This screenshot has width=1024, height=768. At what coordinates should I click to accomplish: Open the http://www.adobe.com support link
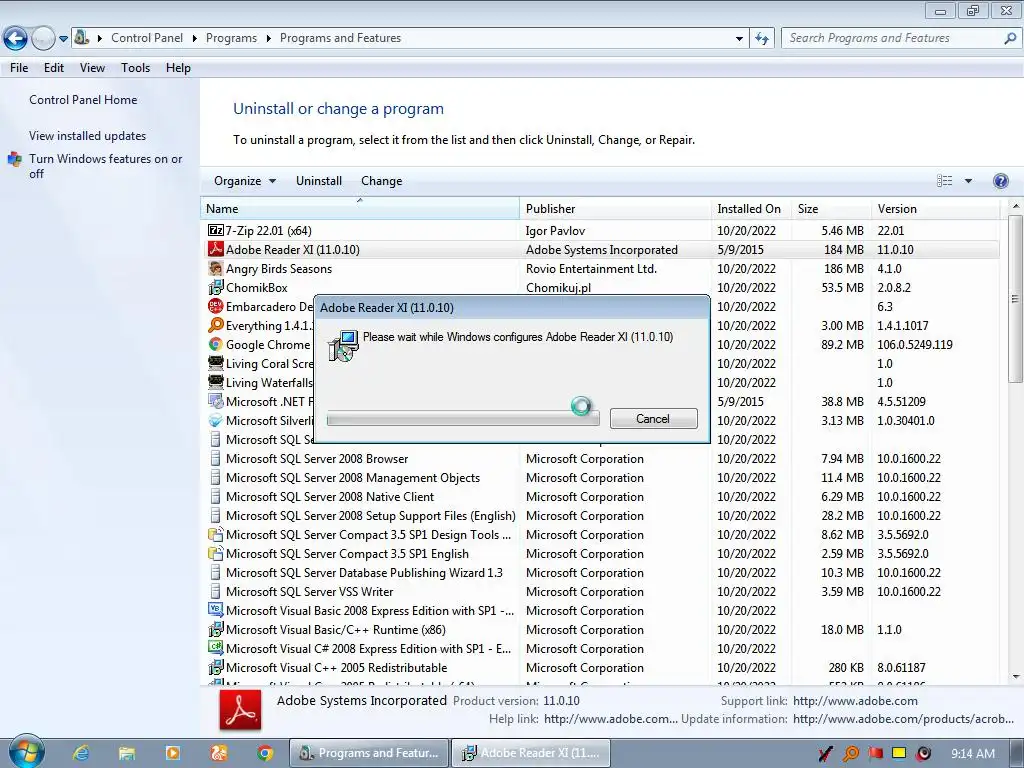click(x=855, y=701)
